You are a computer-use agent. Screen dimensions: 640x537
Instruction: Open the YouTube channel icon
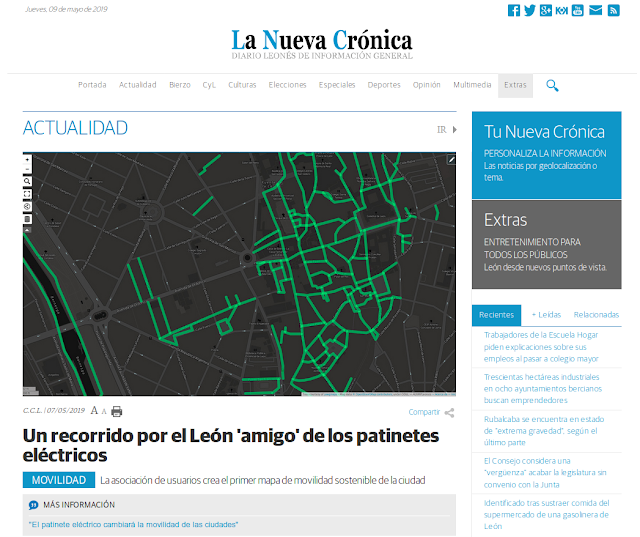pos(578,10)
